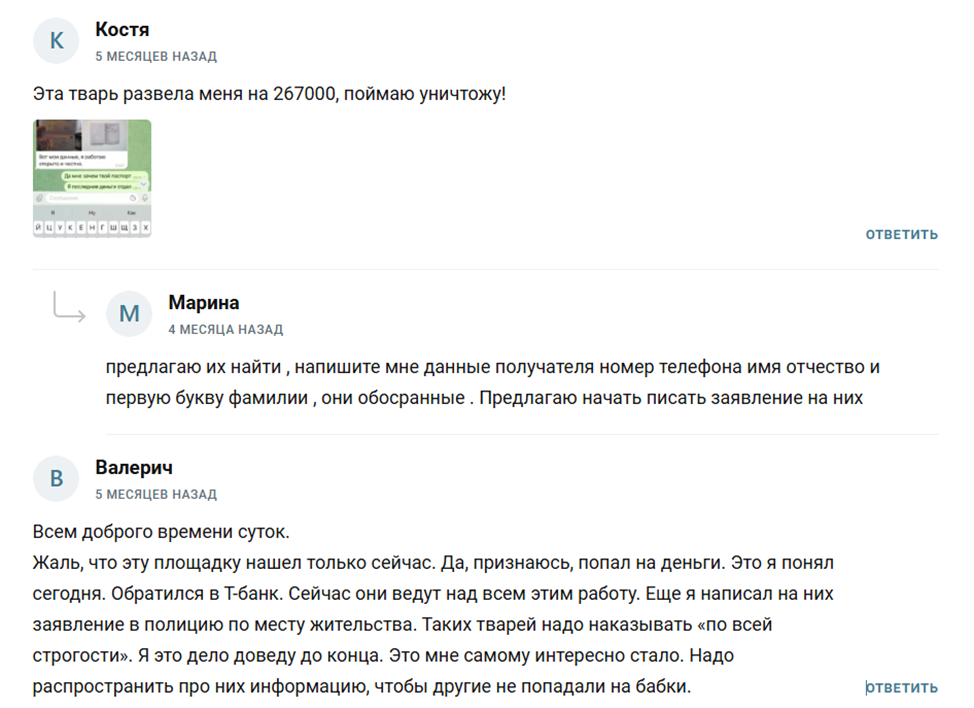Click Костя's "5 месяцев назад" timestamp
The image size is (974, 708).
[156, 57]
